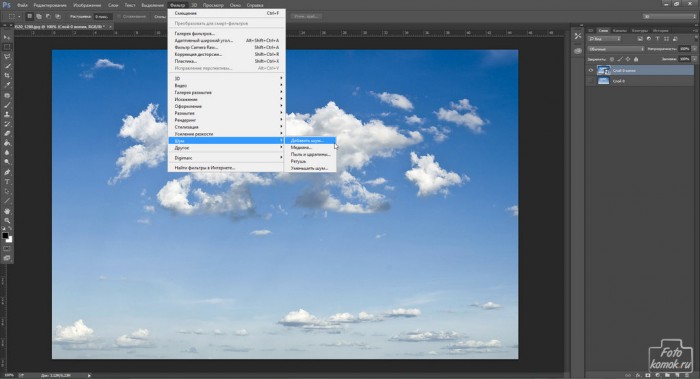Click the layer opacity value field
This screenshot has width=700, height=379.
click(684, 49)
